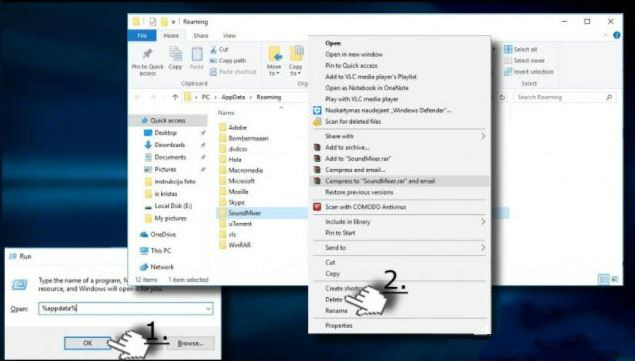
Task: Select the WinRAR folder
Action: pos(239,245)
